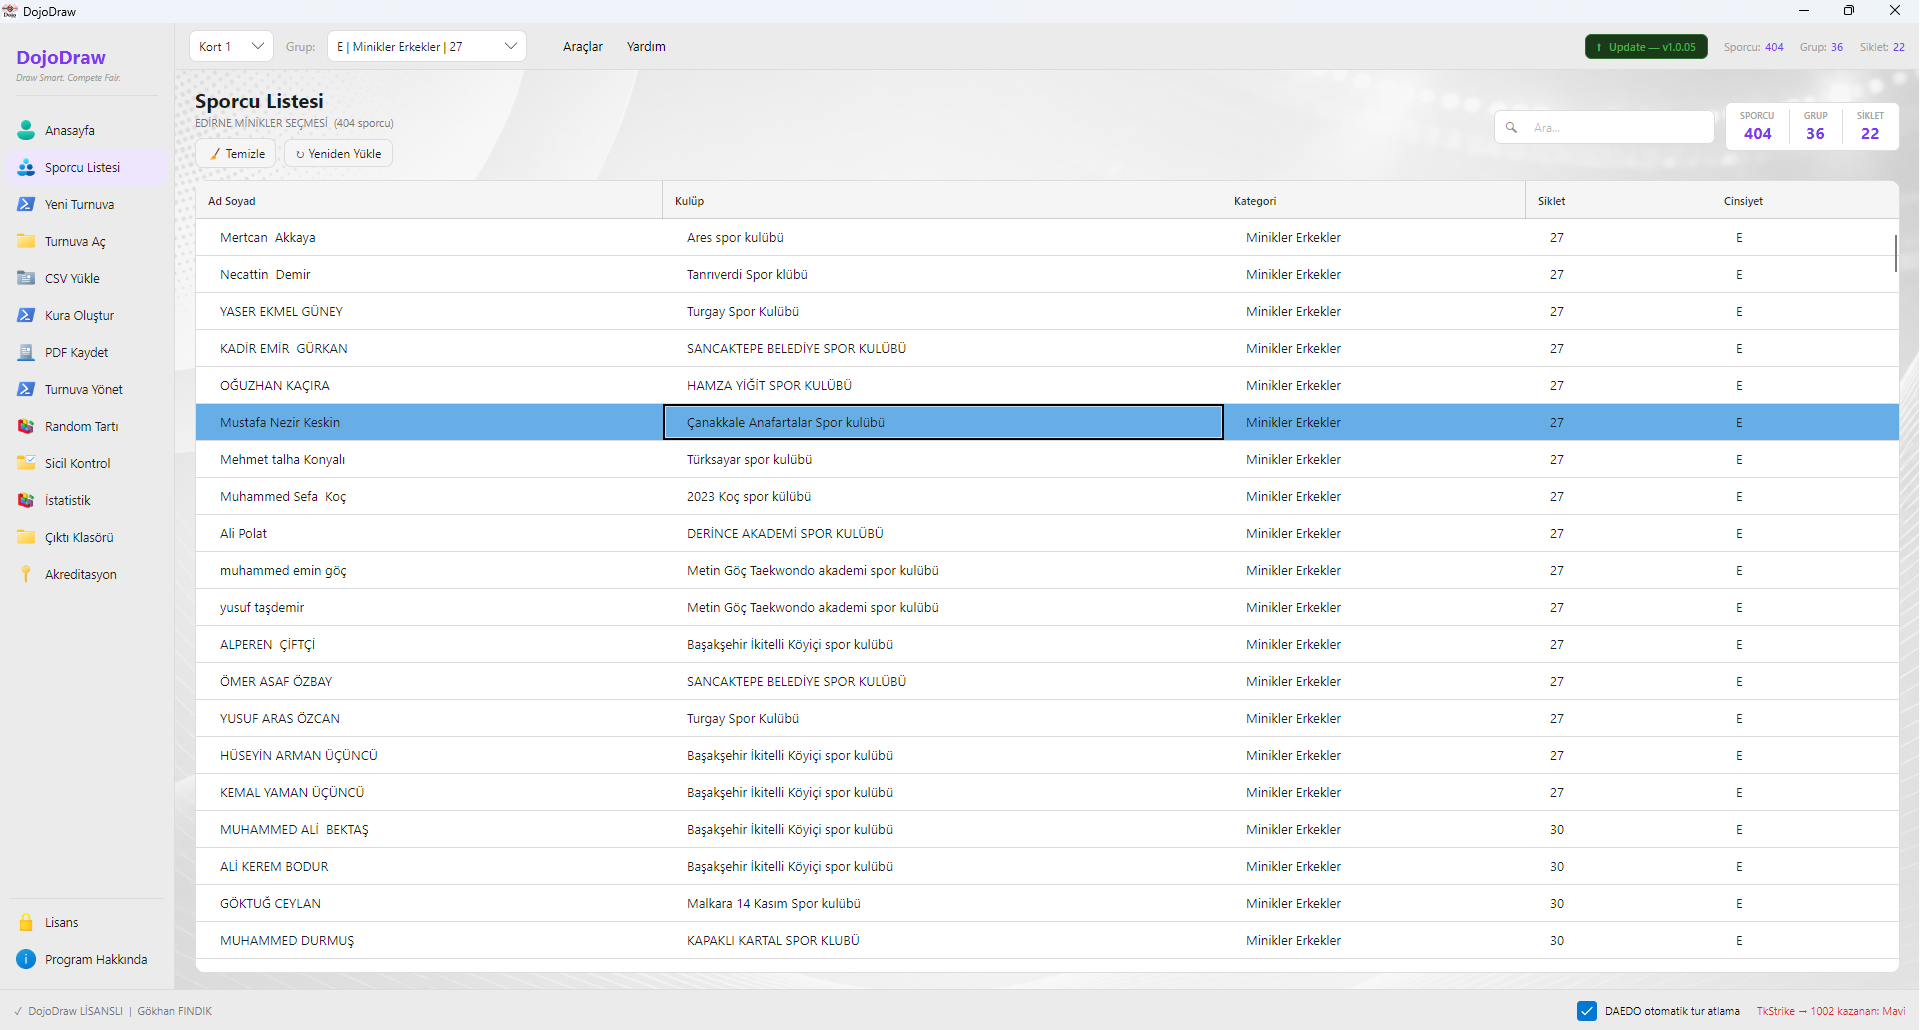Click the Temizle button
This screenshot has height=1030, width=1920.
tap(236, 153)
